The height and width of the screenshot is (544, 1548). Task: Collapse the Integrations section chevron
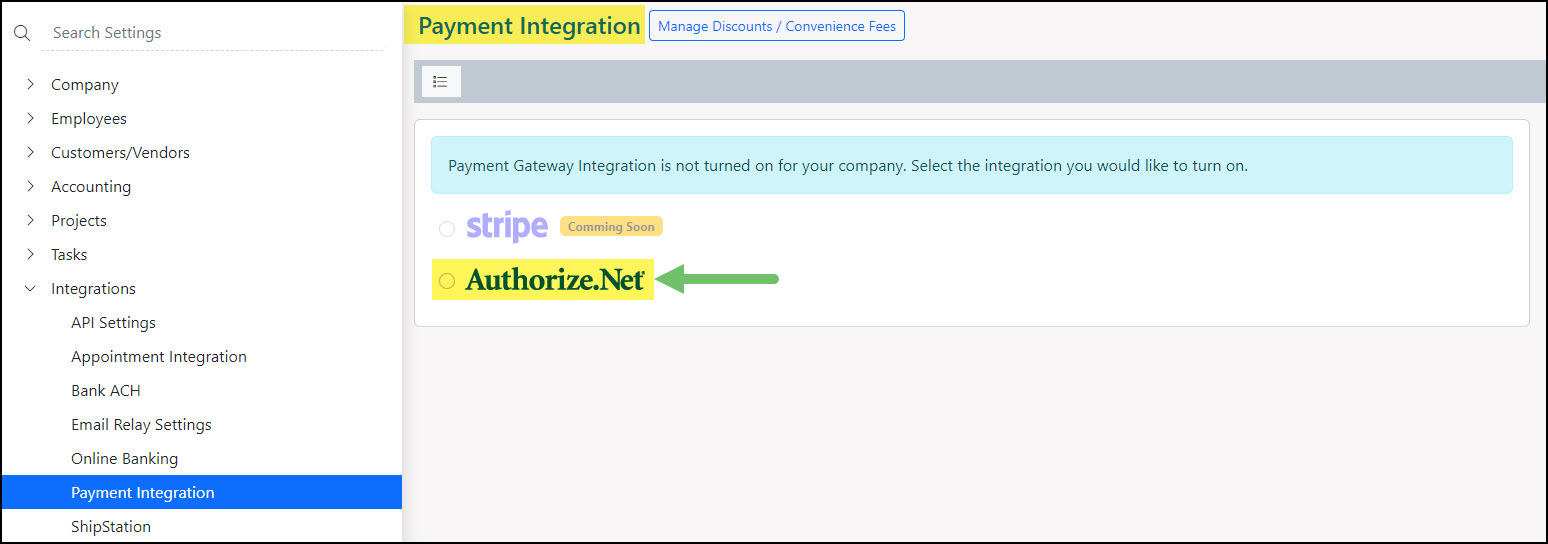[30, 289]
